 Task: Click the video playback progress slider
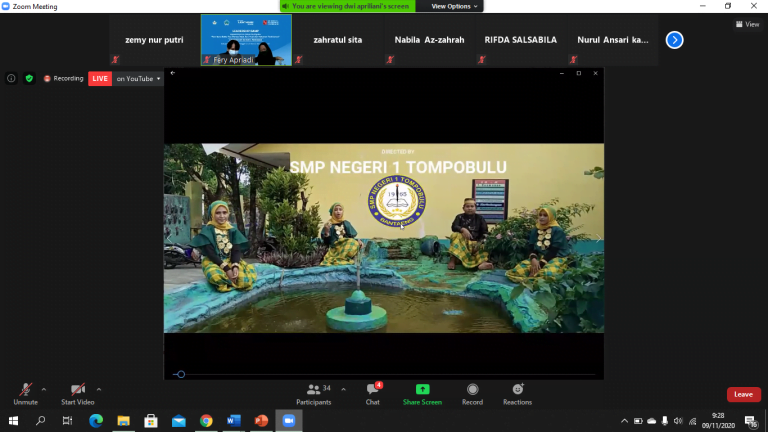coord(180,374)
